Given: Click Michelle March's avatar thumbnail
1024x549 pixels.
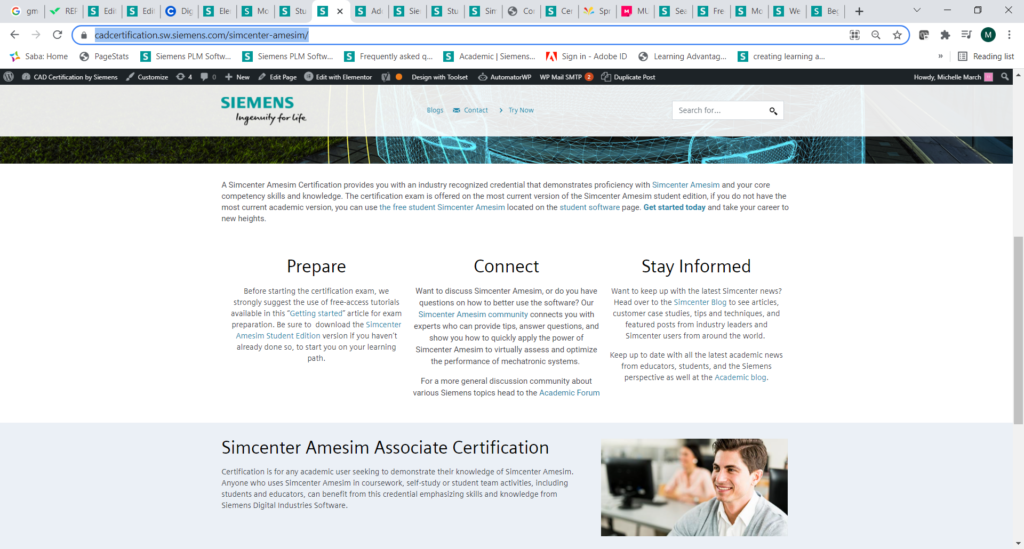Looking at the screenshot, I should coord(989,77).
